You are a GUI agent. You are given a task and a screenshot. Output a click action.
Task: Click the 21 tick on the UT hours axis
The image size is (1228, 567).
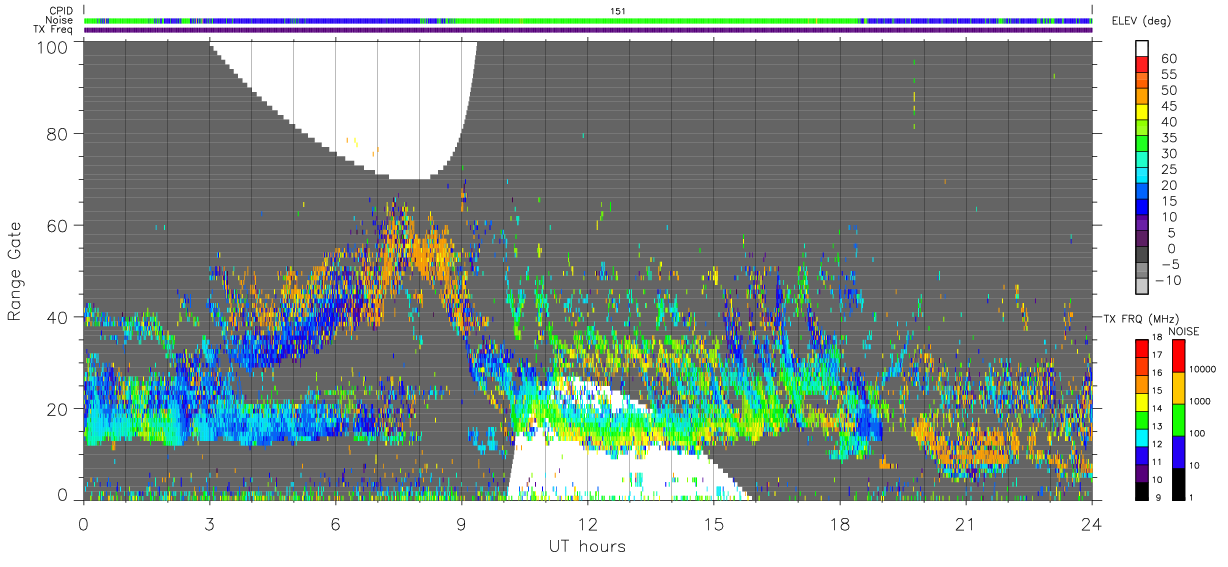[965, 523]
